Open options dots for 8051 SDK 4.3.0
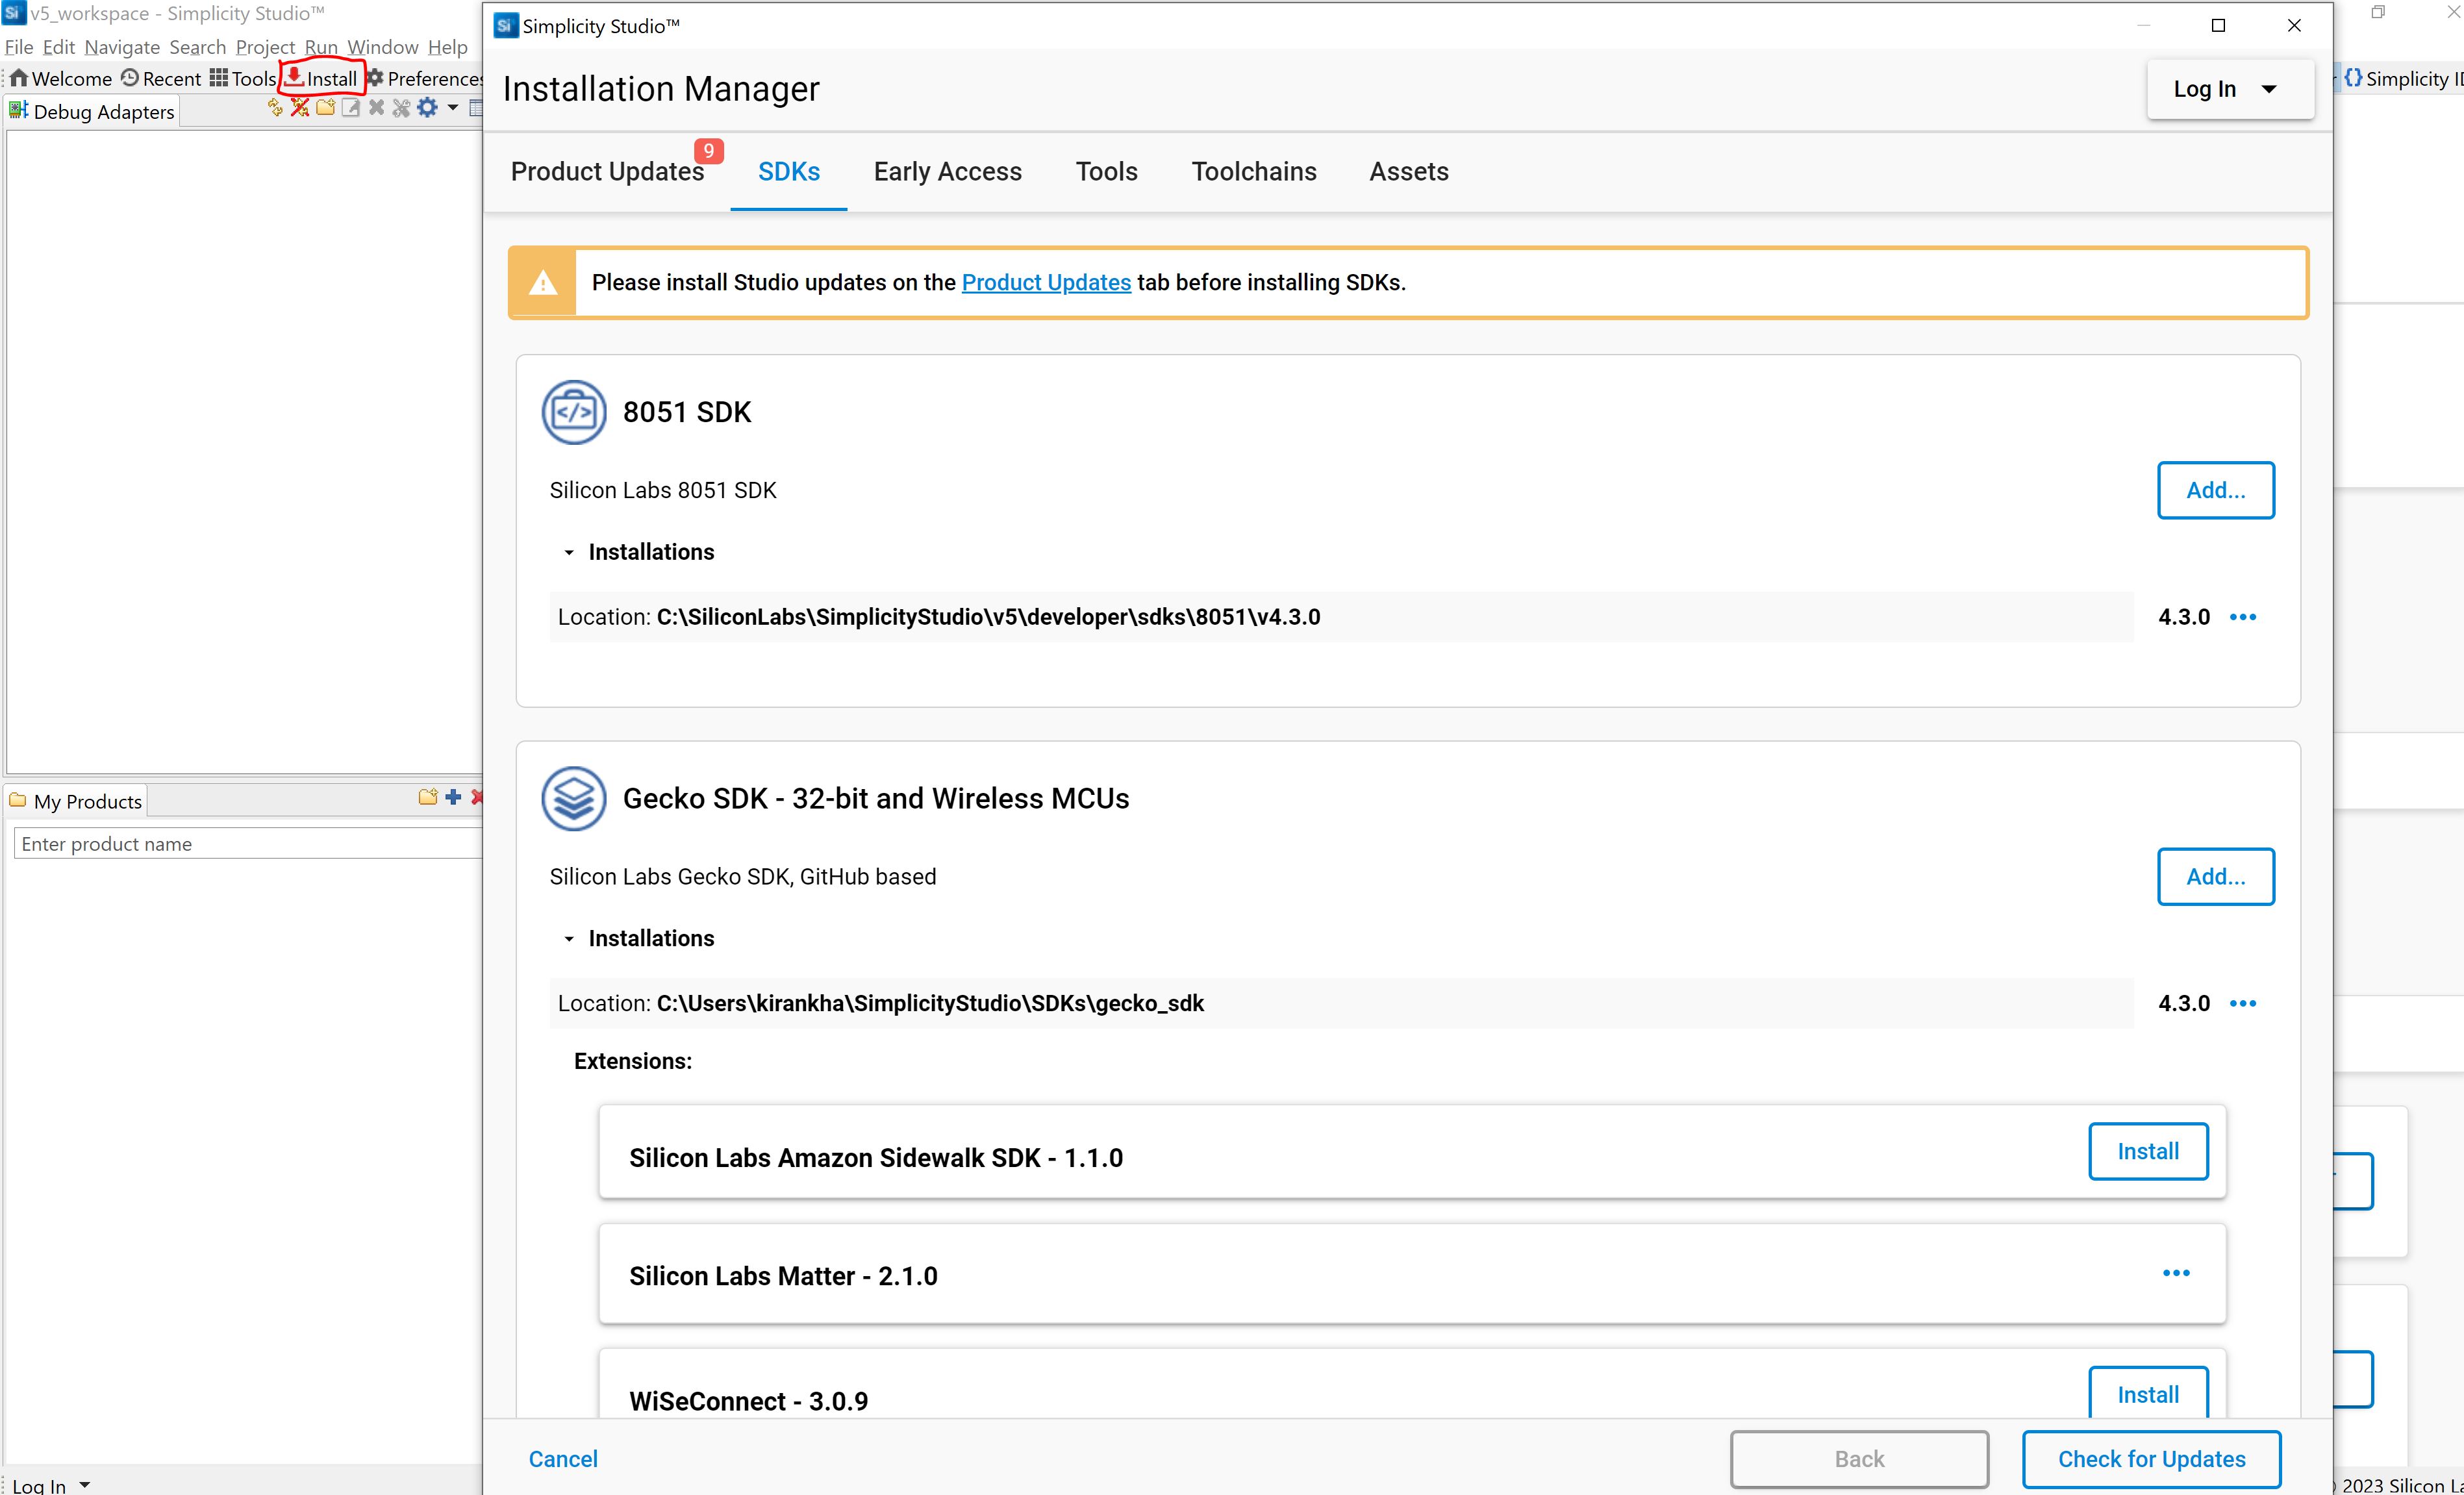Screen dimensions: 2464x1495 tap(2243, 617)
